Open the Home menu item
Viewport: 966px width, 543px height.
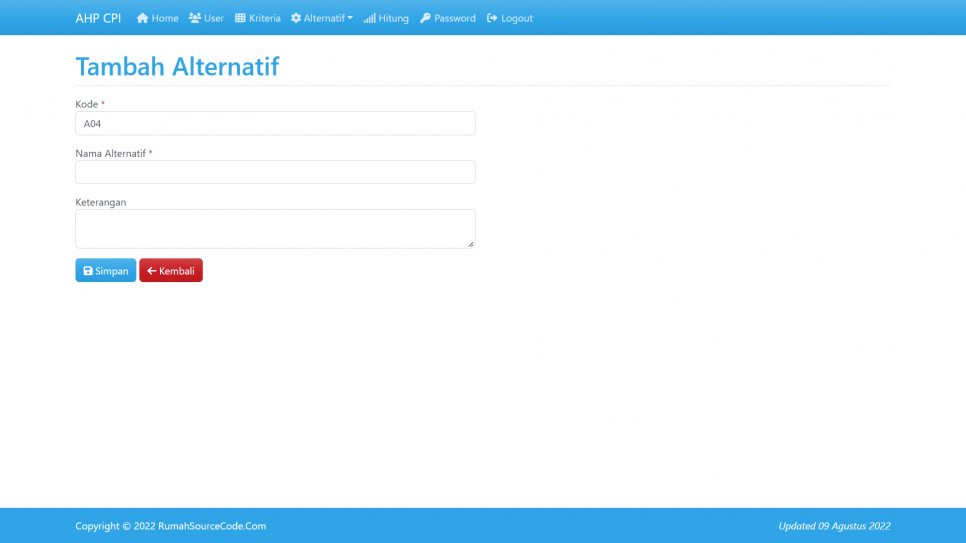(x=165, y=18)
